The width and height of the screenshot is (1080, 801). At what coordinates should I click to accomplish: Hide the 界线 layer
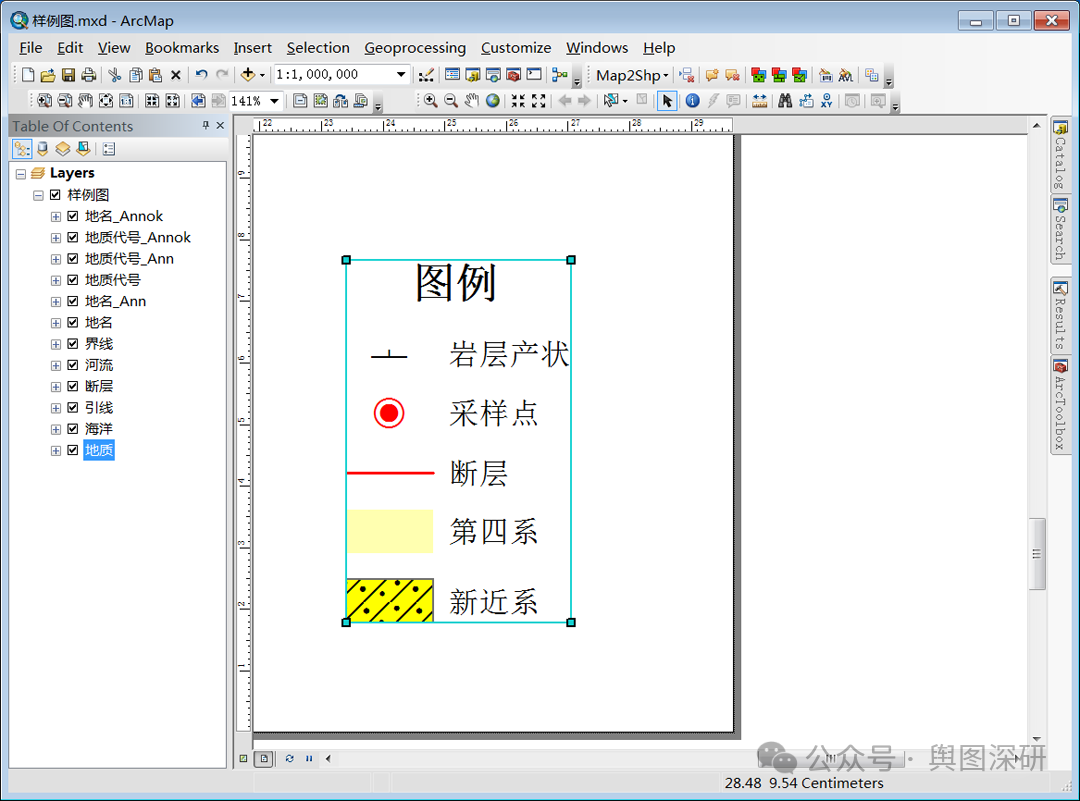coord(72,344)
